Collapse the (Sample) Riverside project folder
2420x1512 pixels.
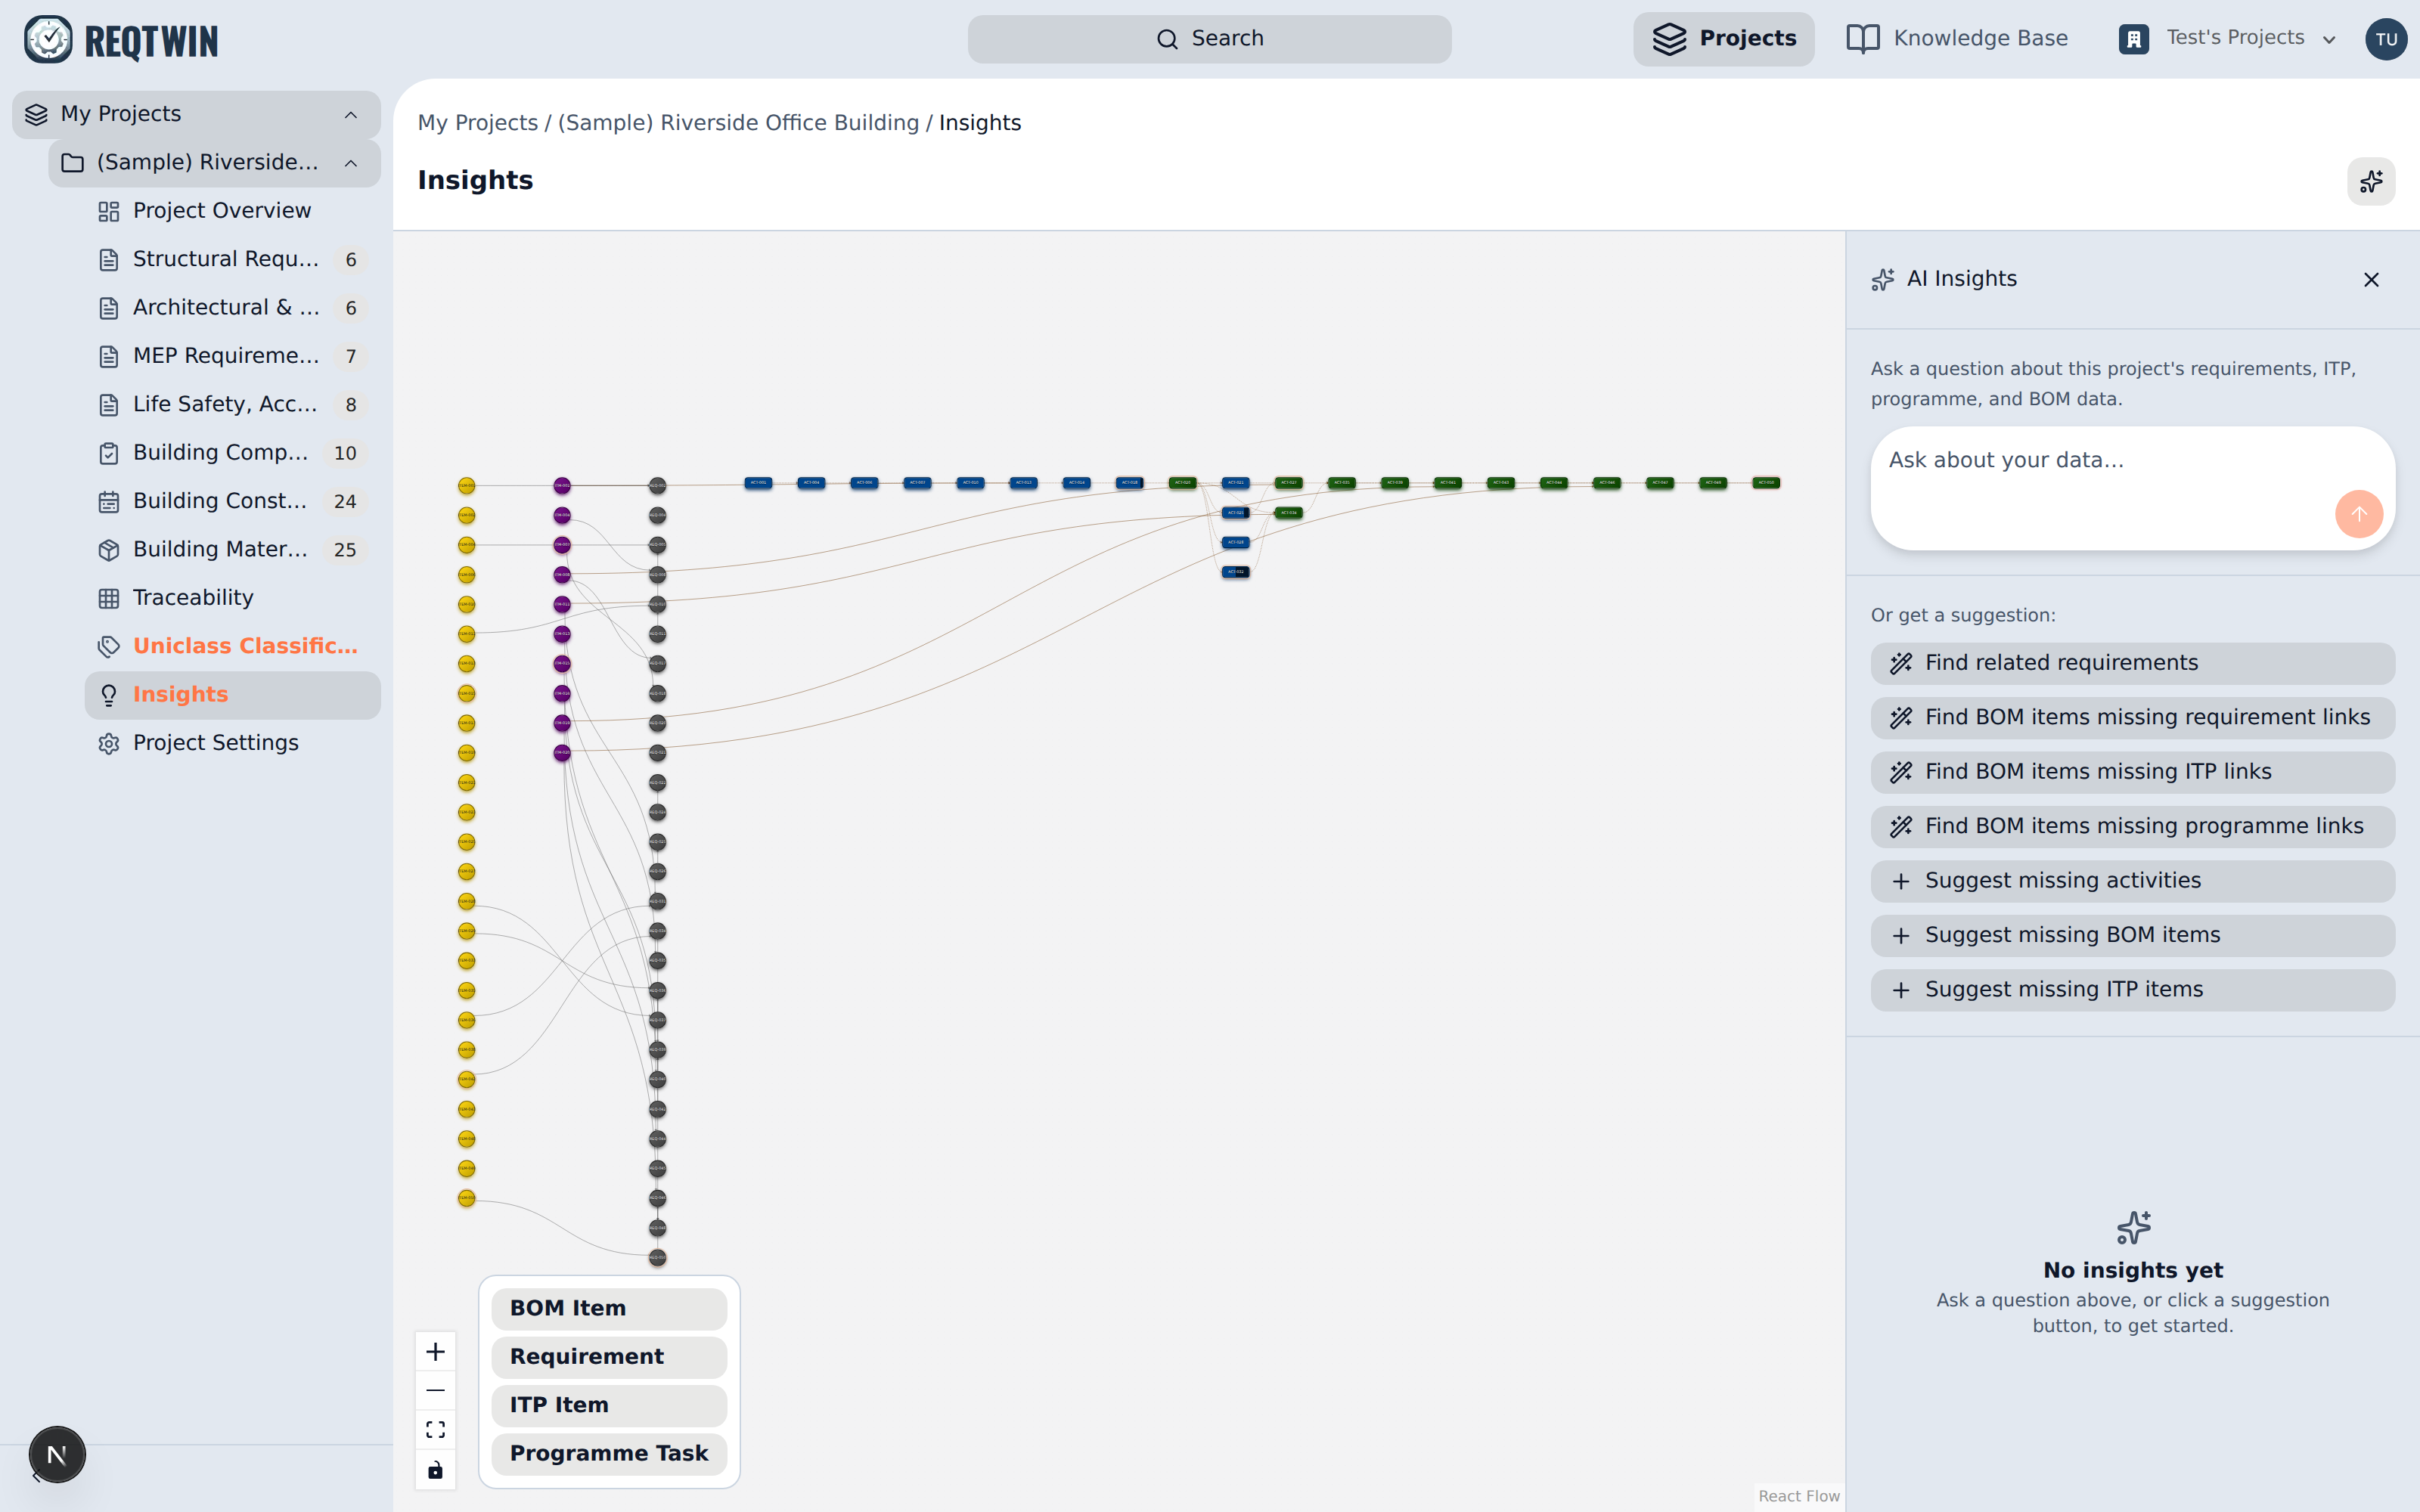click(x=351, y=163)
